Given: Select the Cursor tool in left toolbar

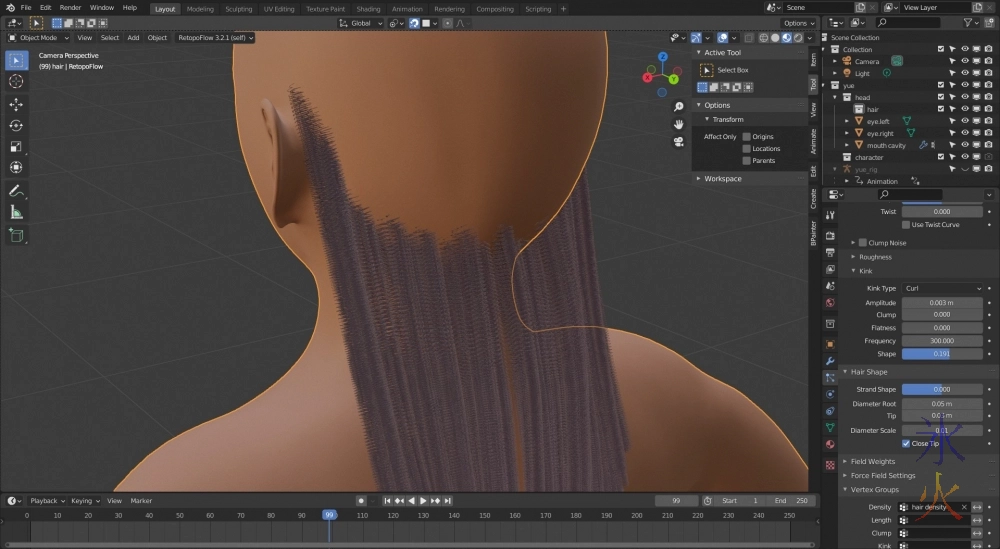Looking at the screenshot, I should [x=16, y=81].
